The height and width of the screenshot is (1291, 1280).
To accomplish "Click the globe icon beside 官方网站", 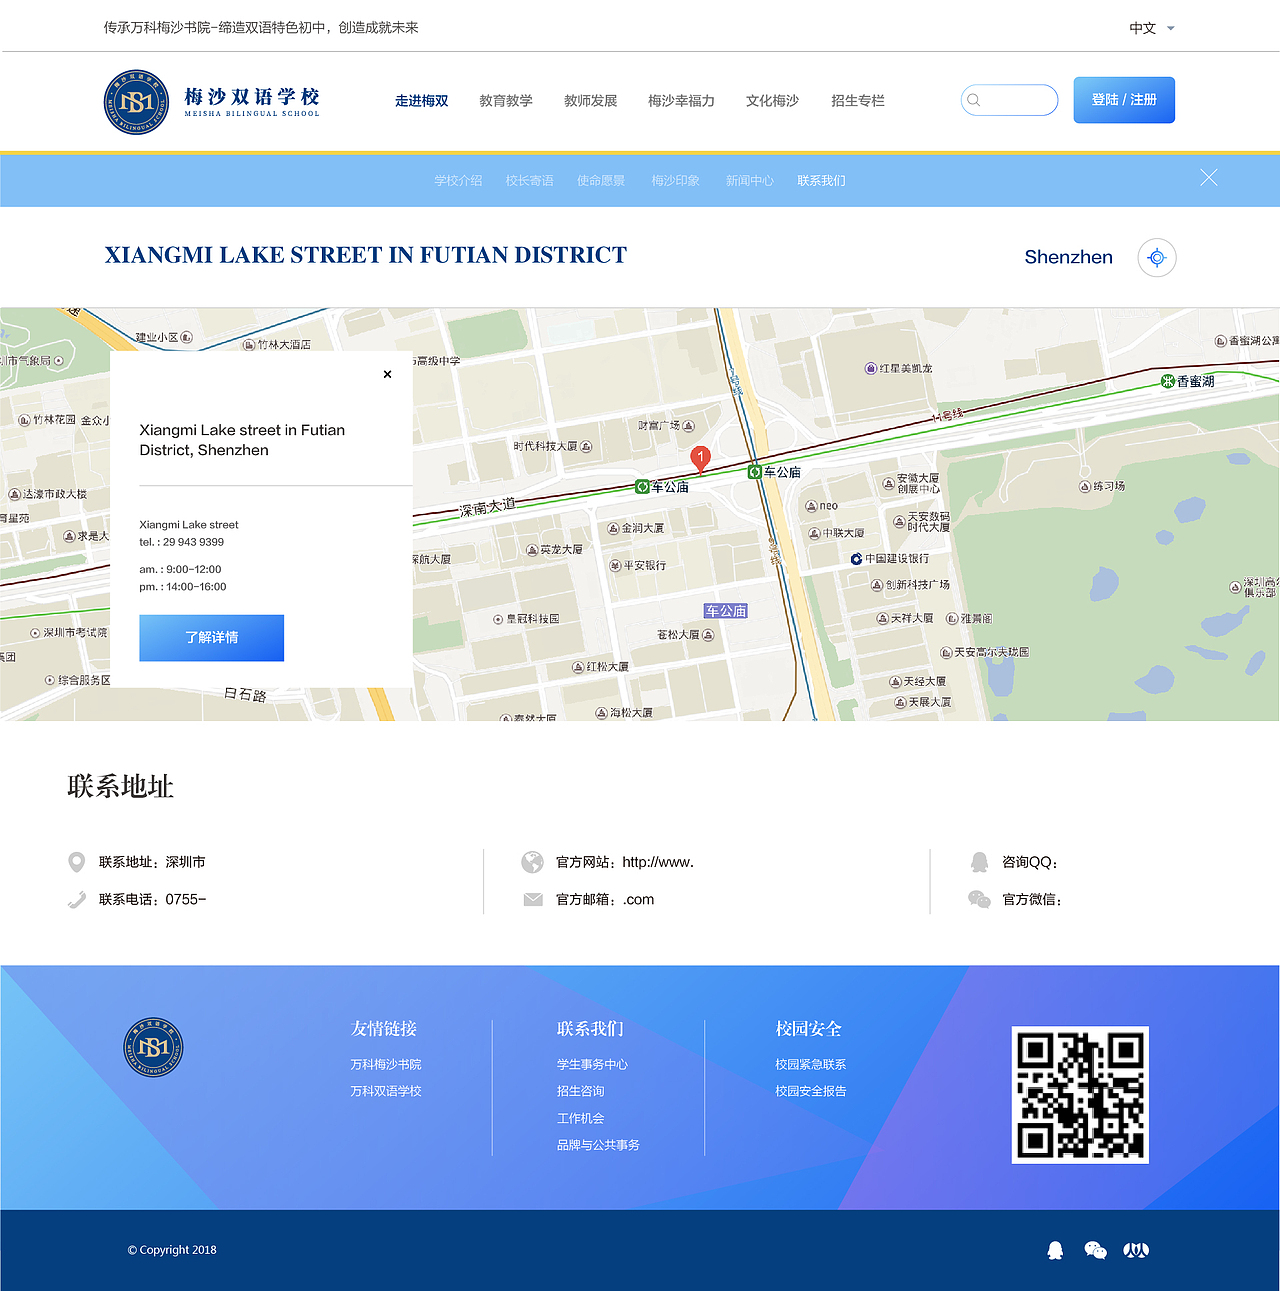I will [533, 862].
